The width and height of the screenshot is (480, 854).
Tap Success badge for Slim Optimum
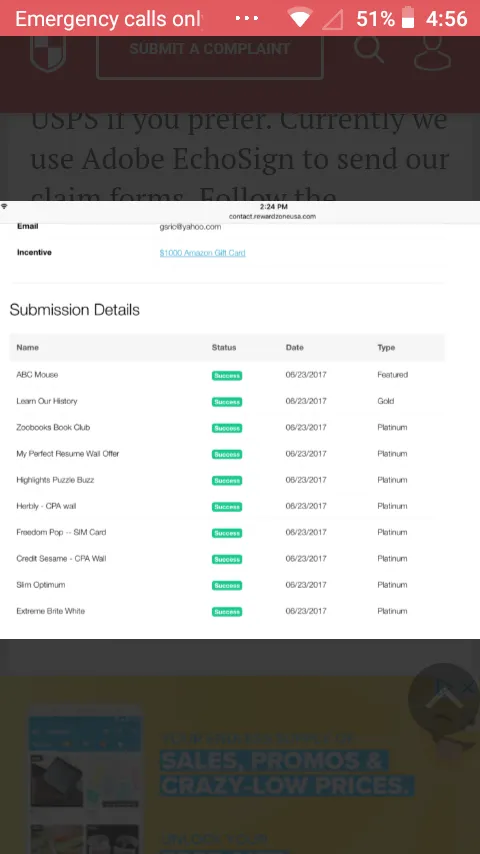[x=227, y=585]
